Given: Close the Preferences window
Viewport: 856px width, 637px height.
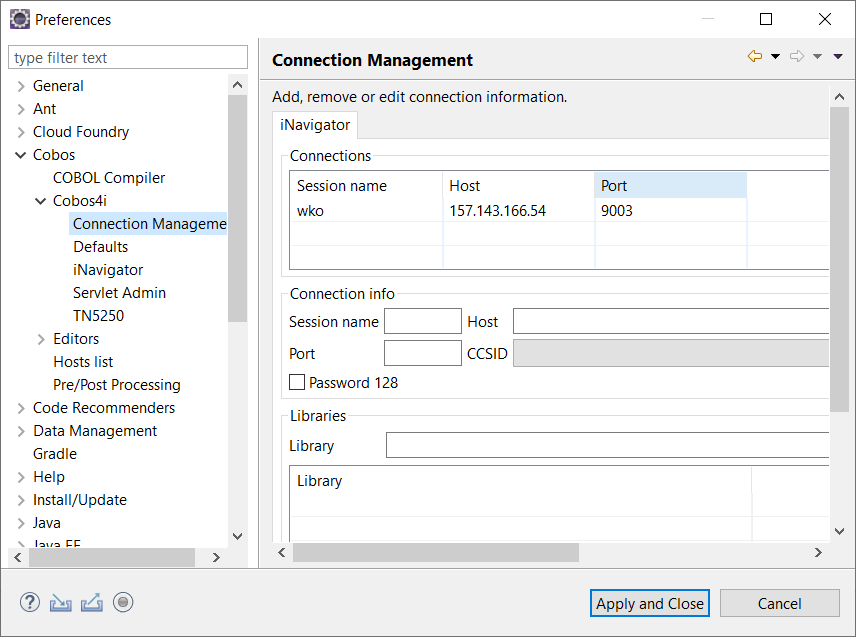Looking at the screenshot, I should click(825, 19).
